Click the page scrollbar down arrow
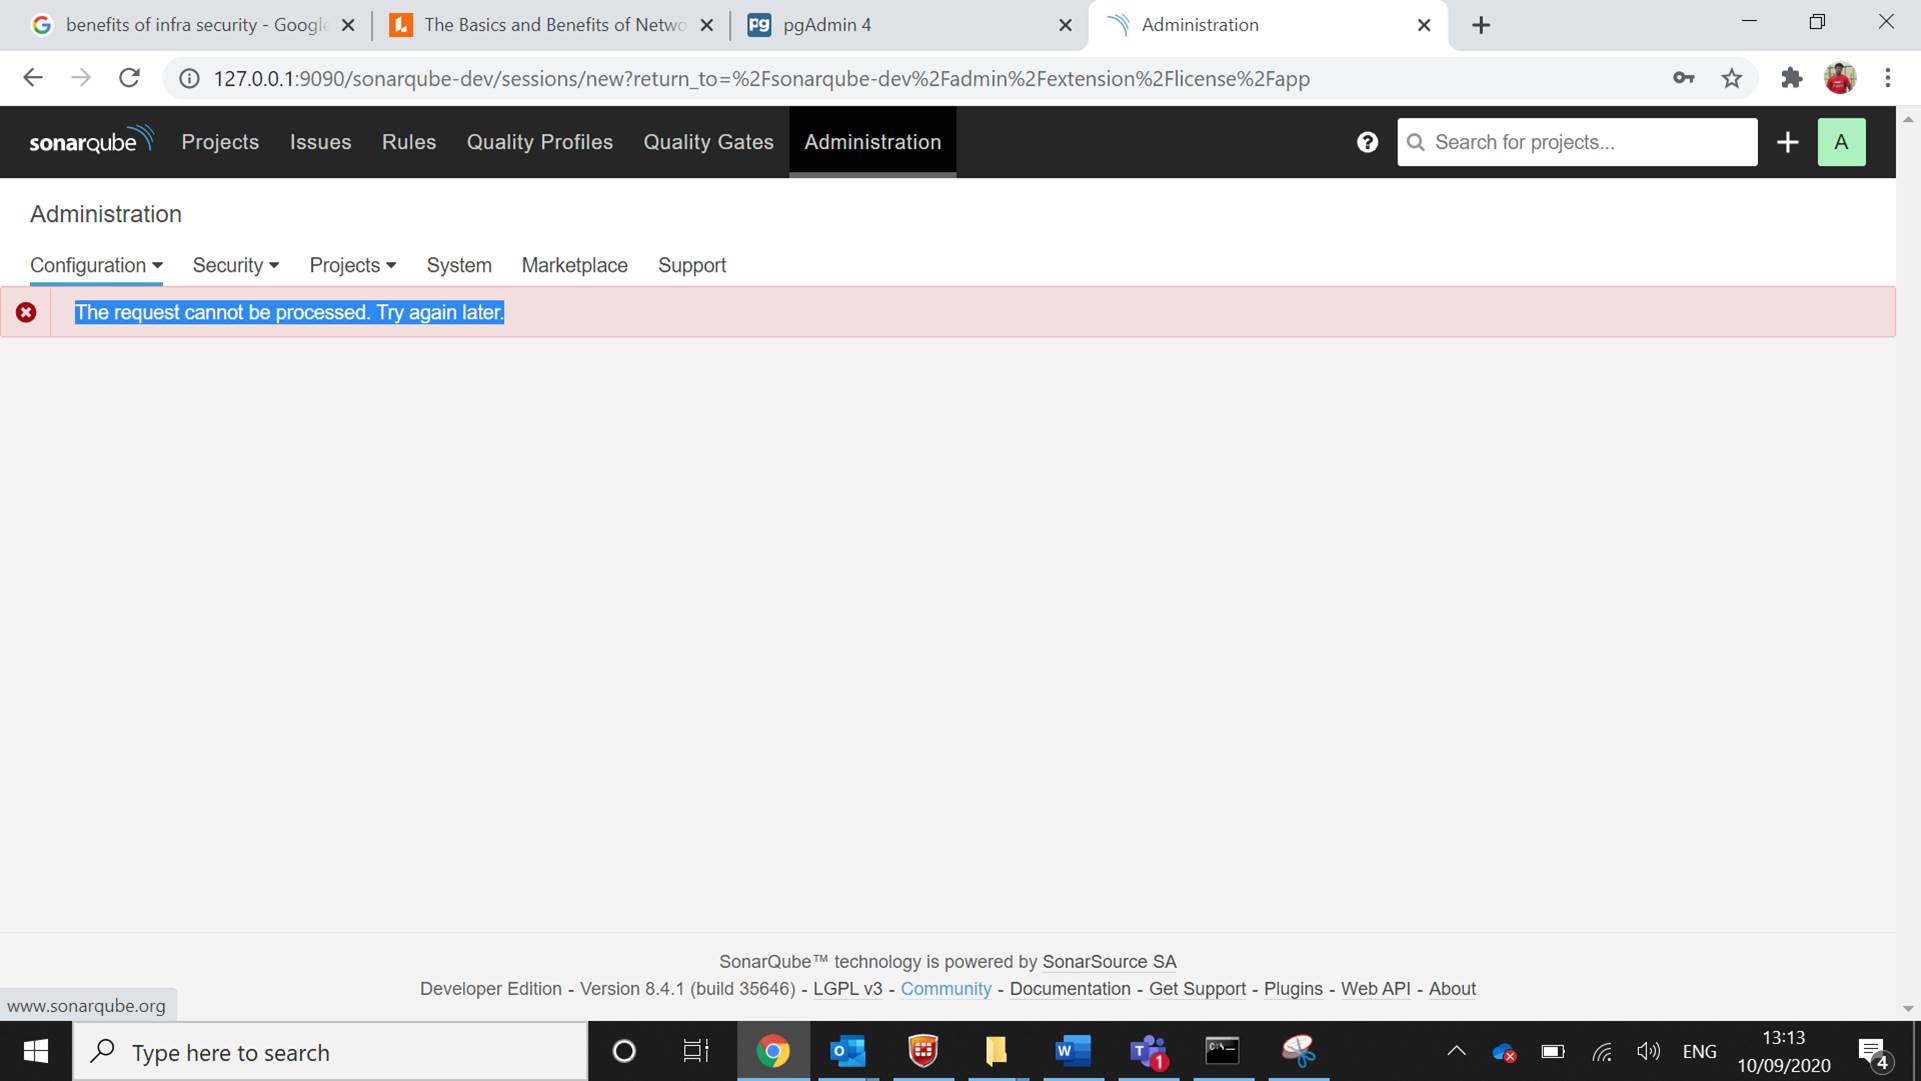The image size is (1921, 1081). pos(1908,1008)
